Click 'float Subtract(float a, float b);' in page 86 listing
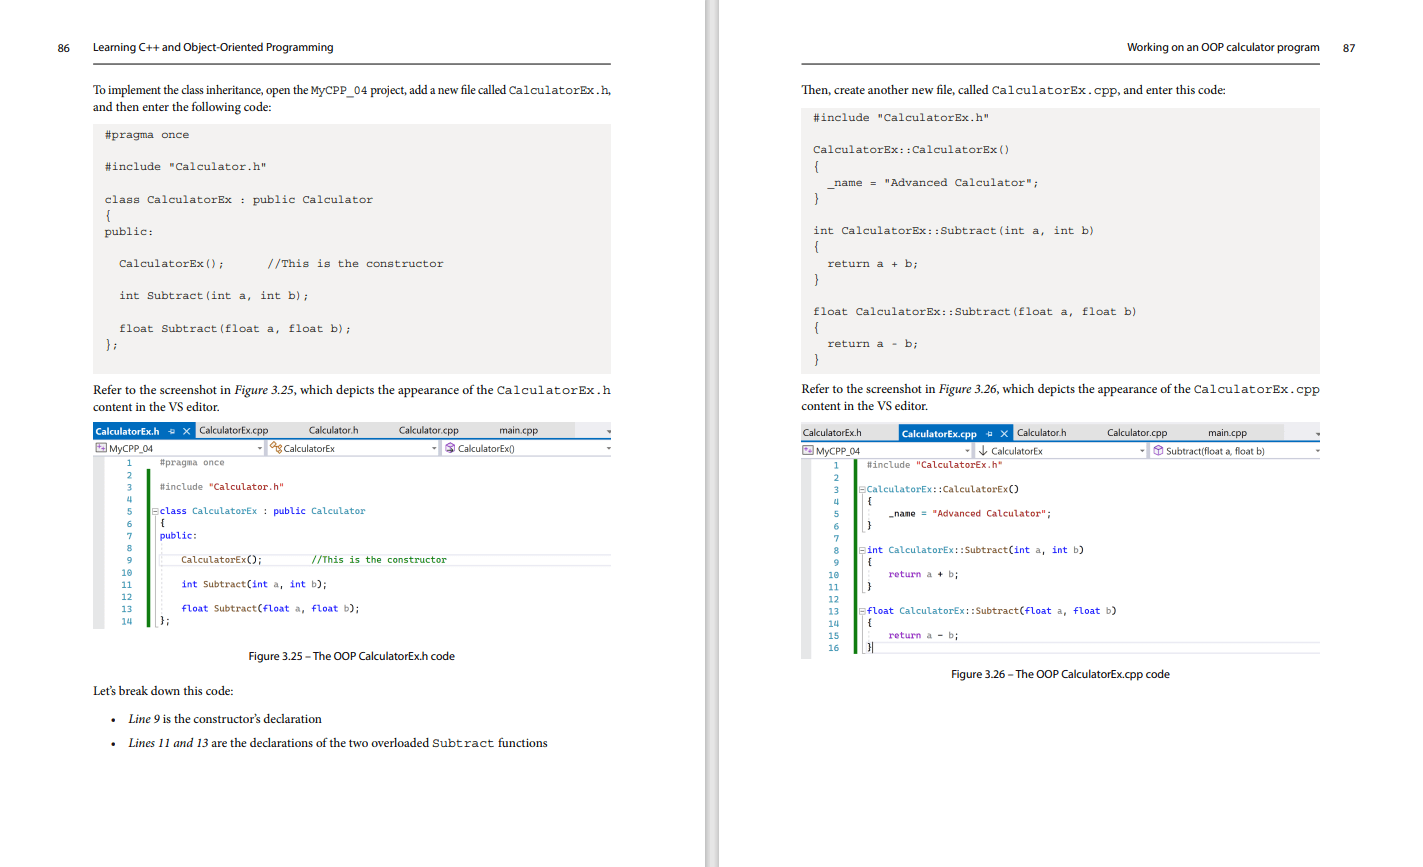 (235, 329)
